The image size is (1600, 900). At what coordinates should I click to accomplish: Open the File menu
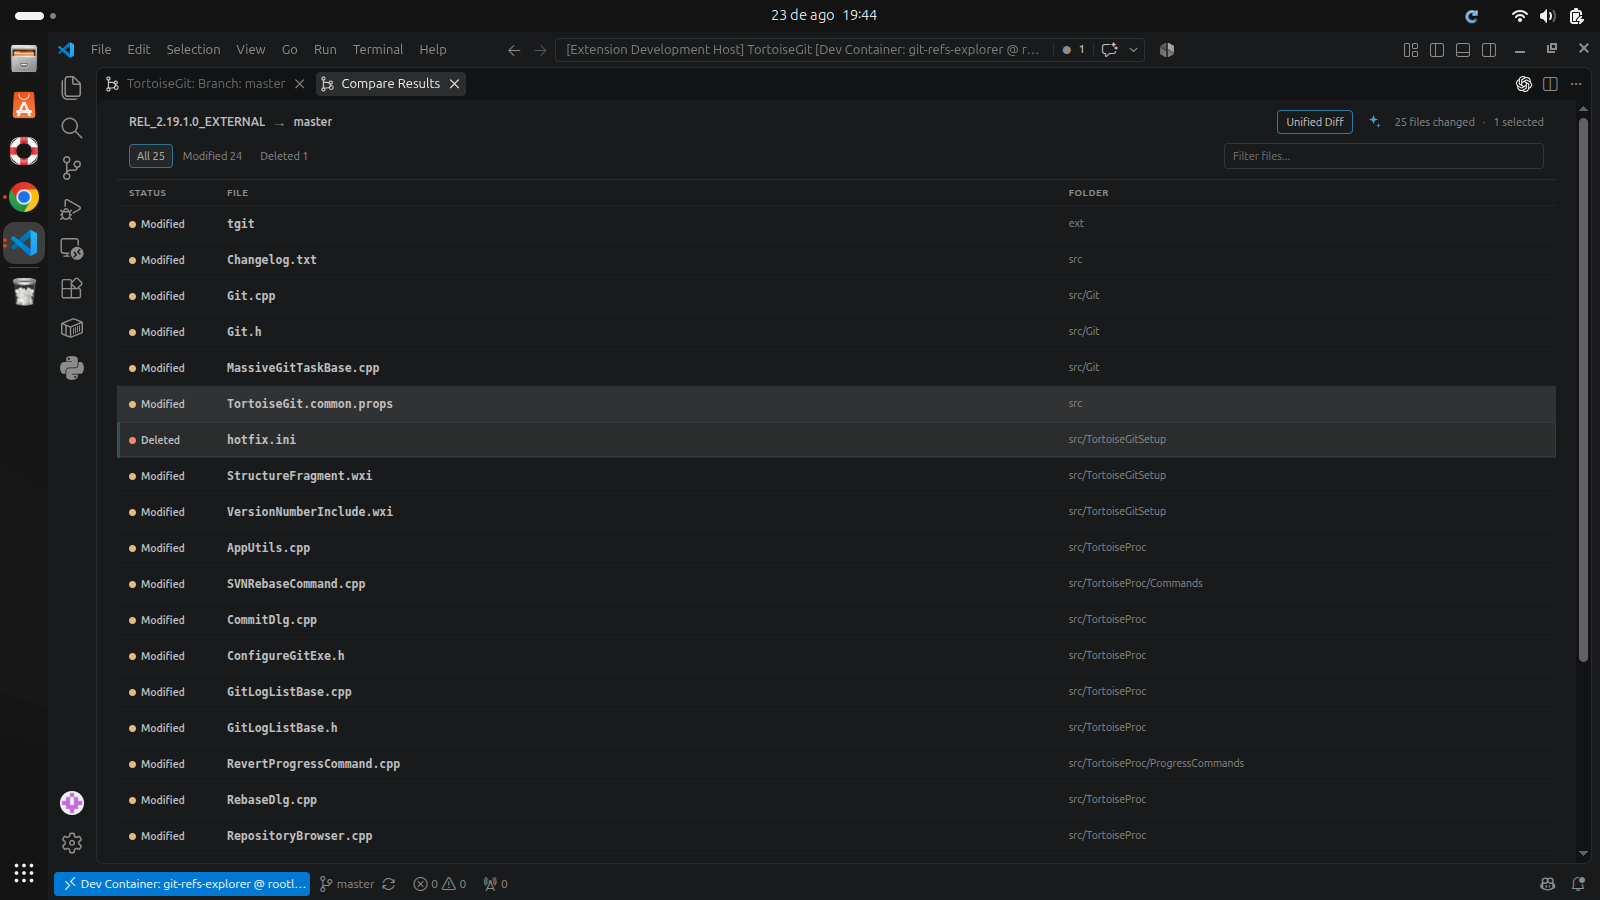point(101,50)
